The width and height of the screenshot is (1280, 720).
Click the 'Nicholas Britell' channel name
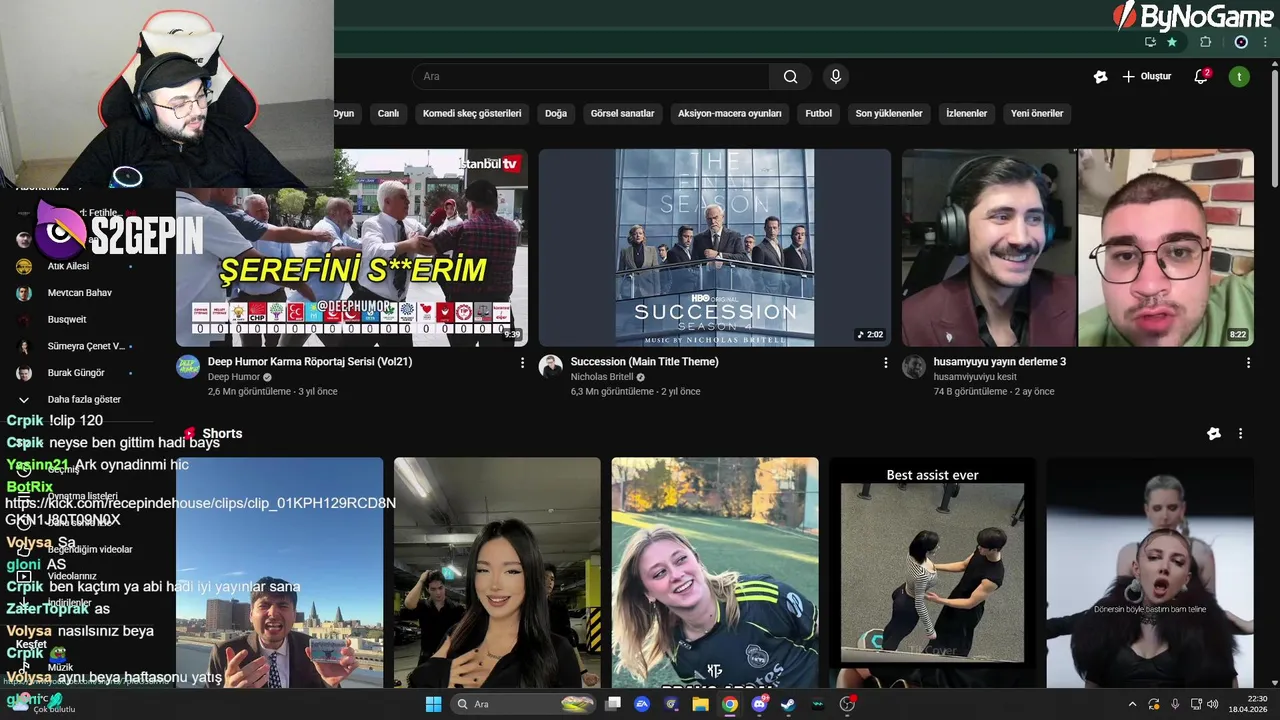602,377
